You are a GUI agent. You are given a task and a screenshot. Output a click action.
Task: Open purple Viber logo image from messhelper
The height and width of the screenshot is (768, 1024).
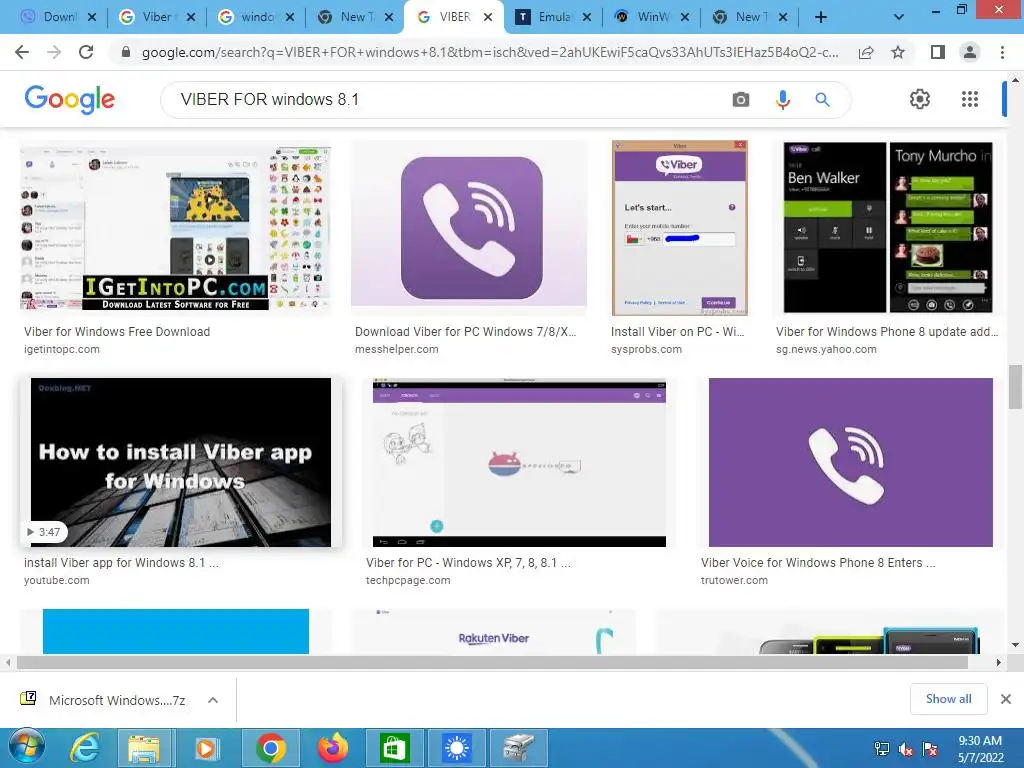click(469, 229)
